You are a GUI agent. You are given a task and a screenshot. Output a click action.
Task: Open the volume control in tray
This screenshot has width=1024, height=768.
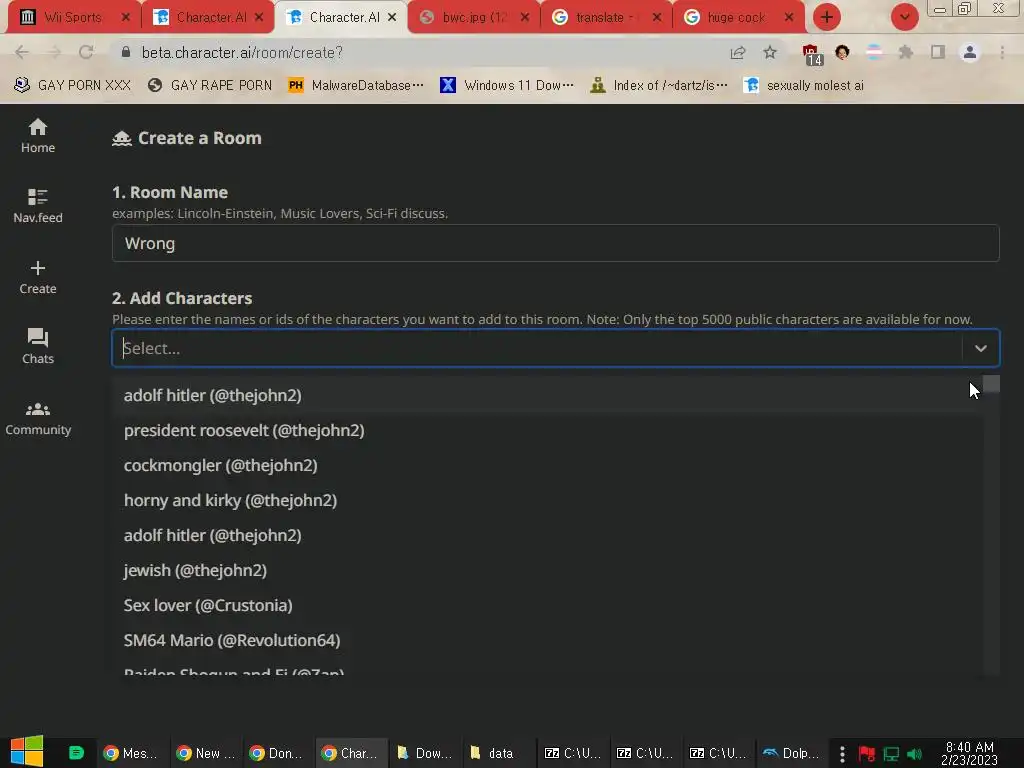(x=914, y=754)
